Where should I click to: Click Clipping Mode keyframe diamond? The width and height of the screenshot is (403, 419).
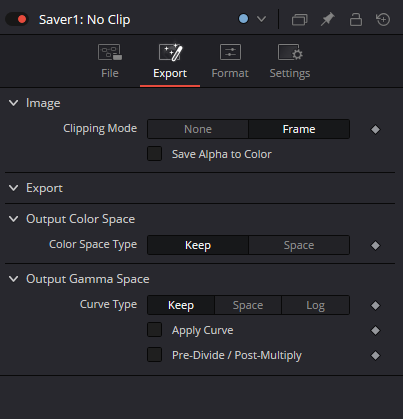375,129
